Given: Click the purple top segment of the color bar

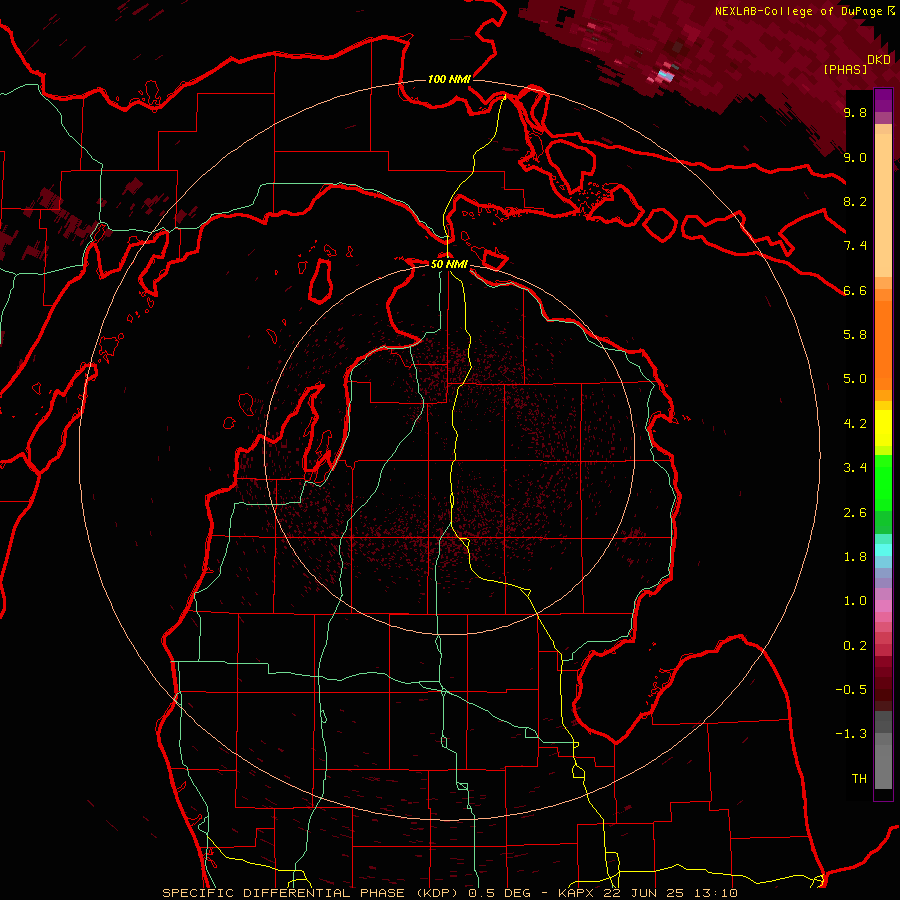Looking at the screenshot, I should tap(883, 100).
